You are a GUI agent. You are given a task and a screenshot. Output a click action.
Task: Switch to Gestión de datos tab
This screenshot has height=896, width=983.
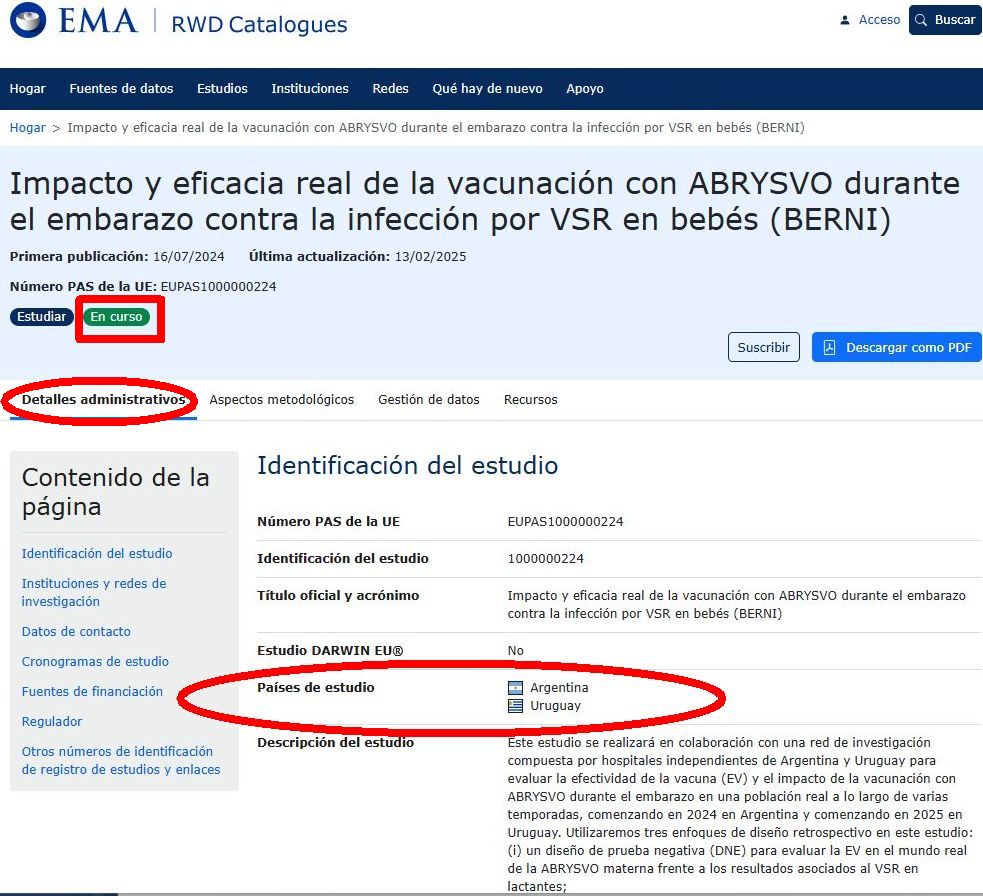coord(429,399)
